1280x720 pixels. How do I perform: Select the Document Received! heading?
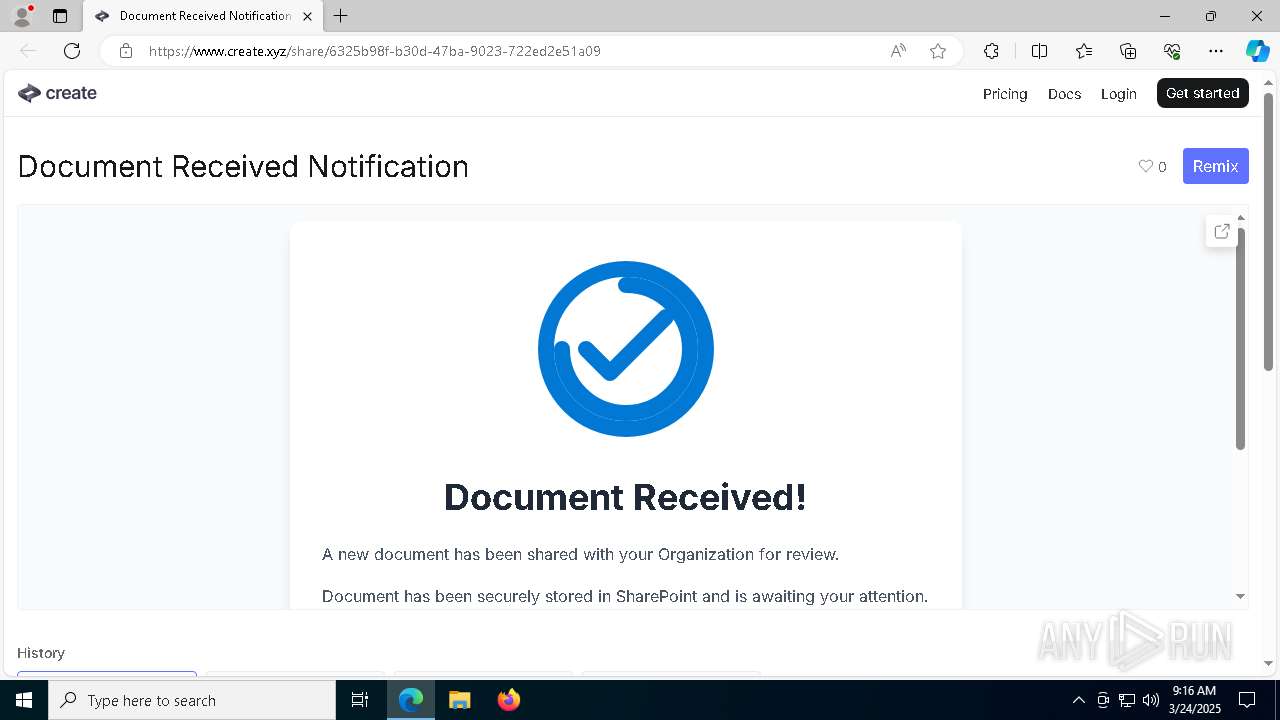625,497
